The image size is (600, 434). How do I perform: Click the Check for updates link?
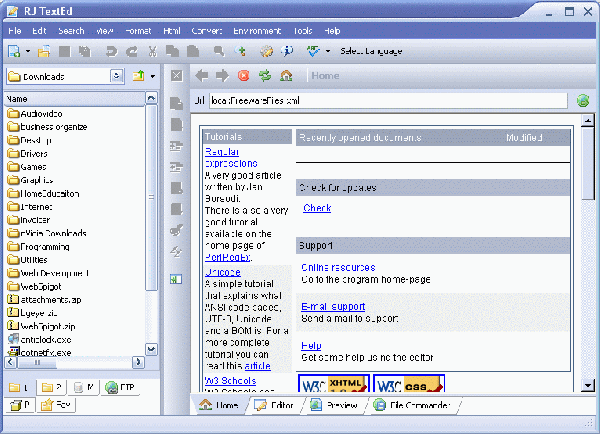[317, 208]
